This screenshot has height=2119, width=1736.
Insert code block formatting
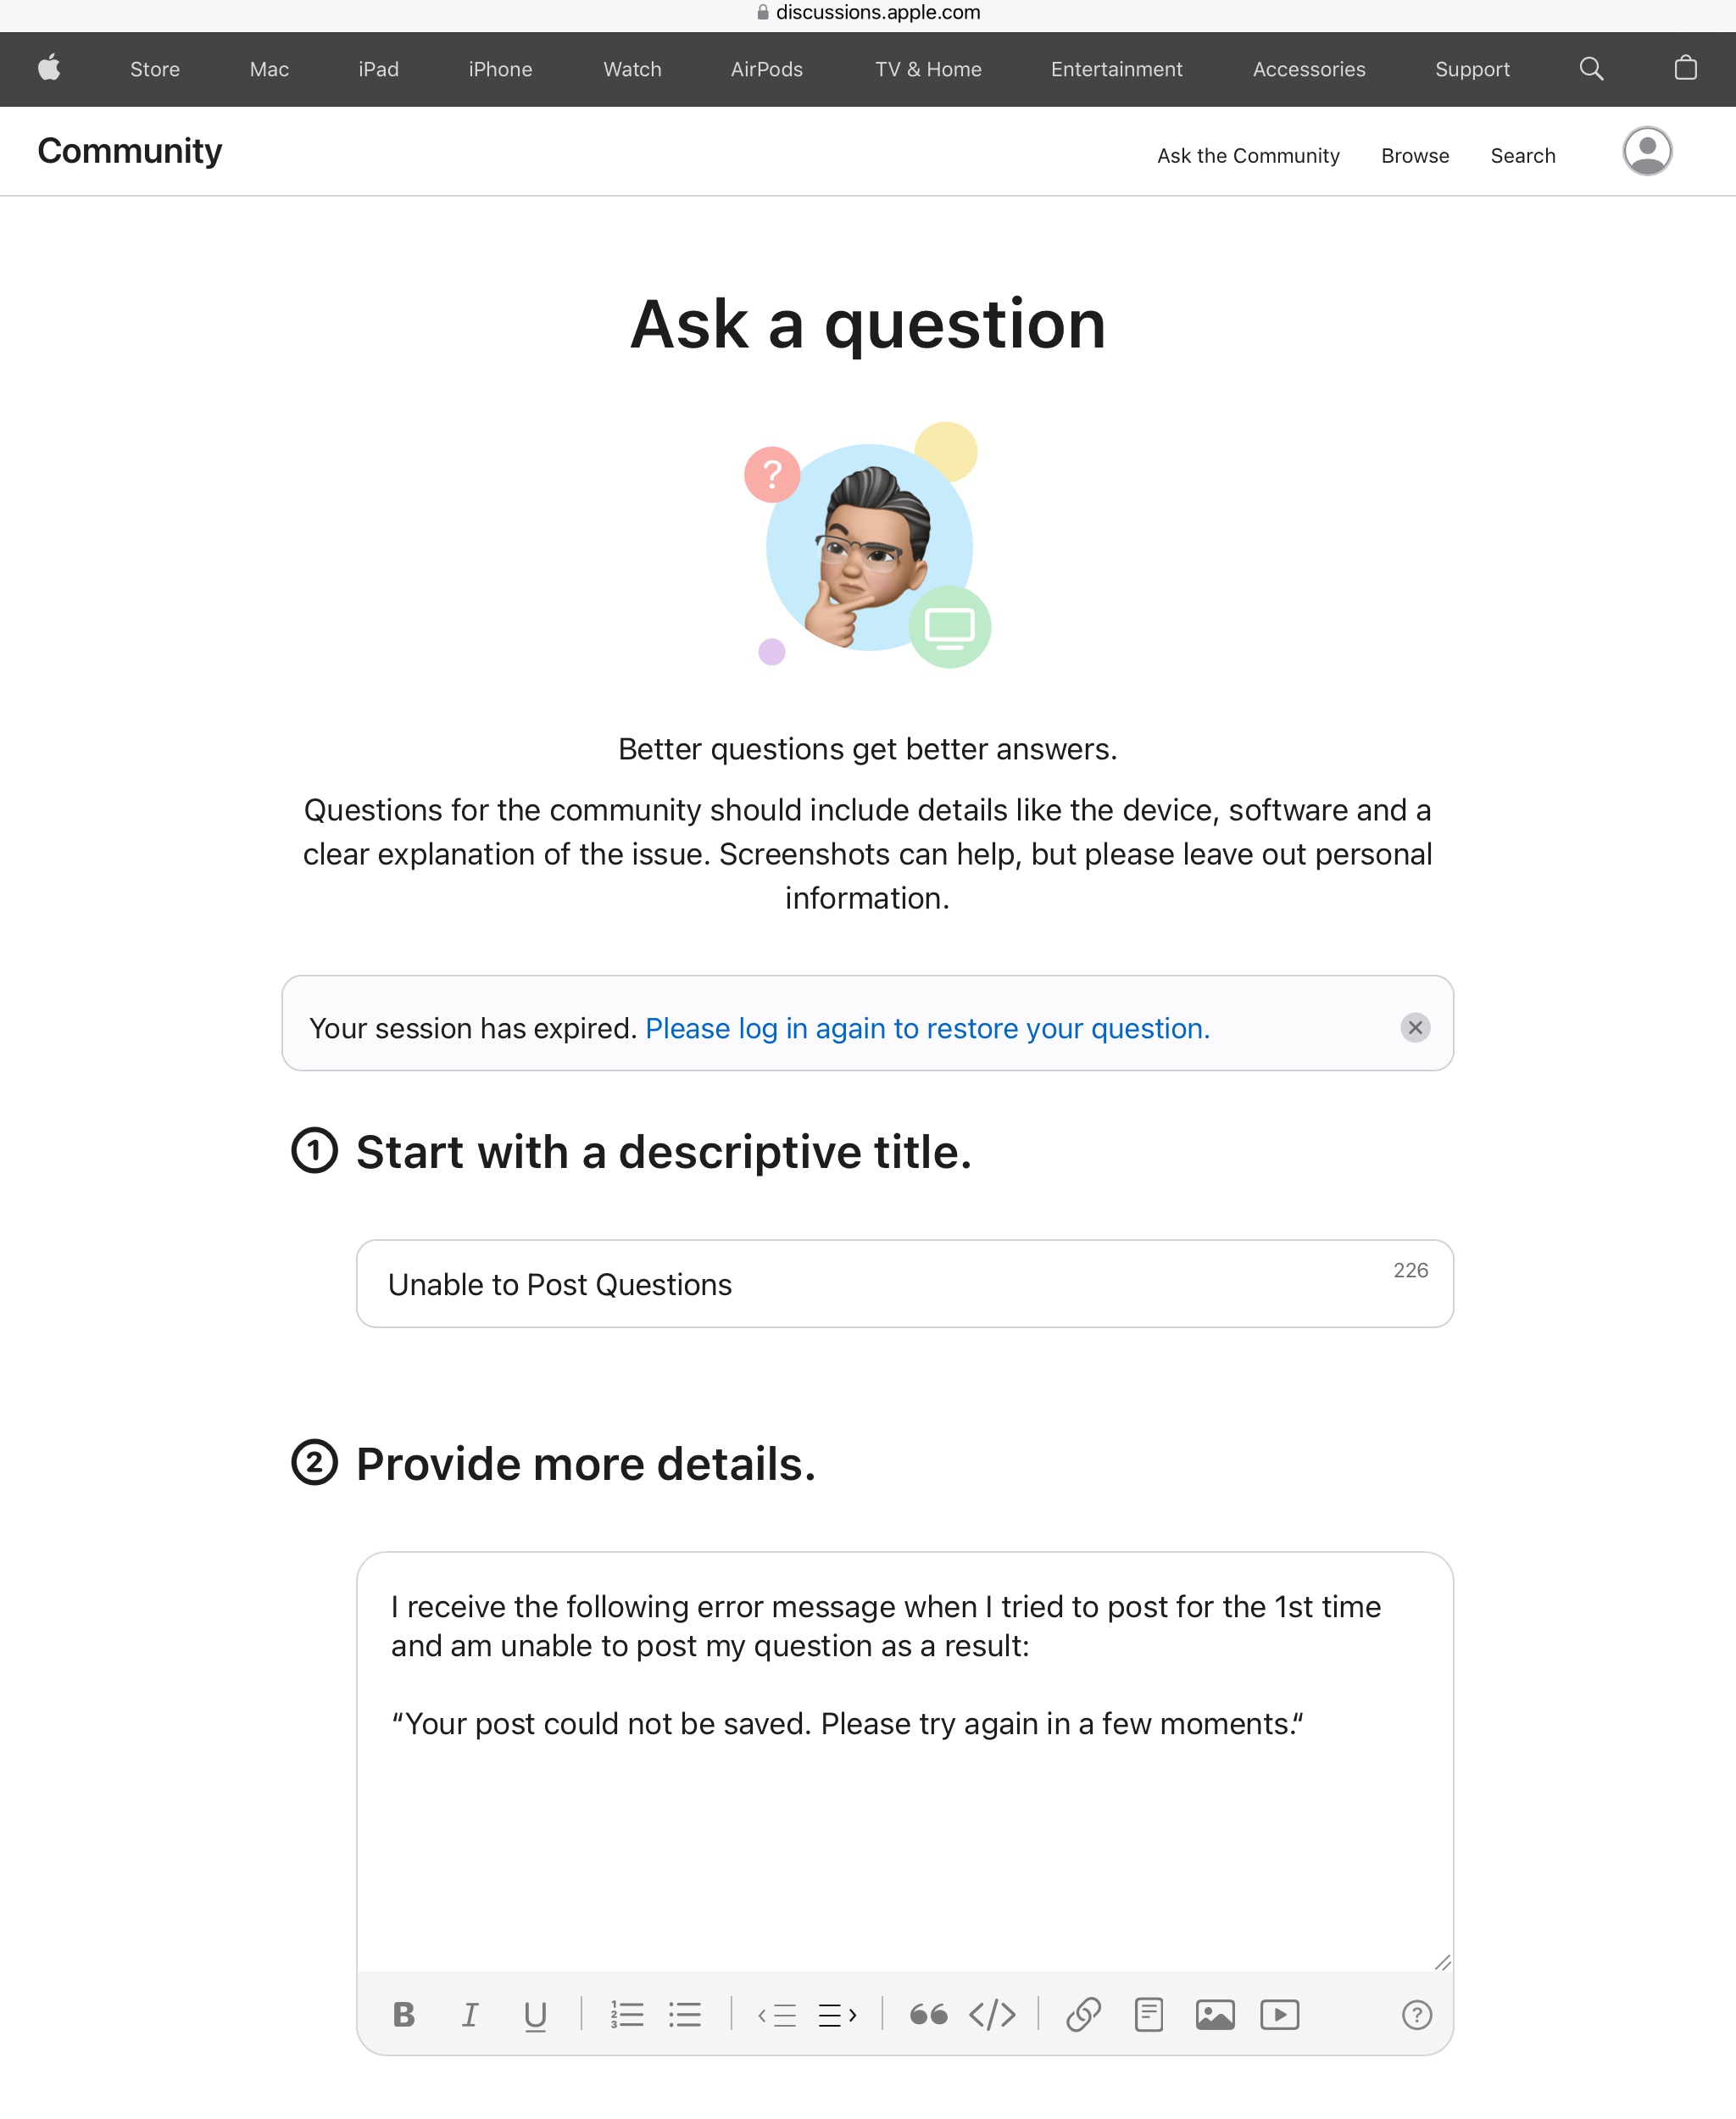click(x=992, y=2014)
